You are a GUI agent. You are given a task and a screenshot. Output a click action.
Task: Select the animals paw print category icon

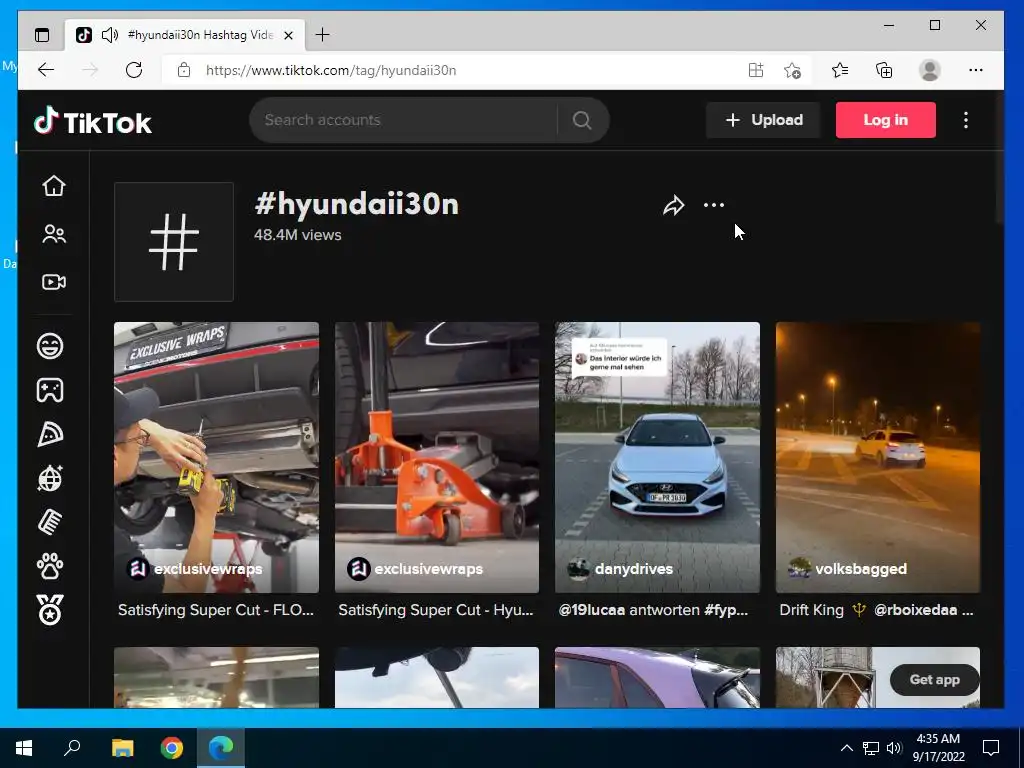[50, 566]
